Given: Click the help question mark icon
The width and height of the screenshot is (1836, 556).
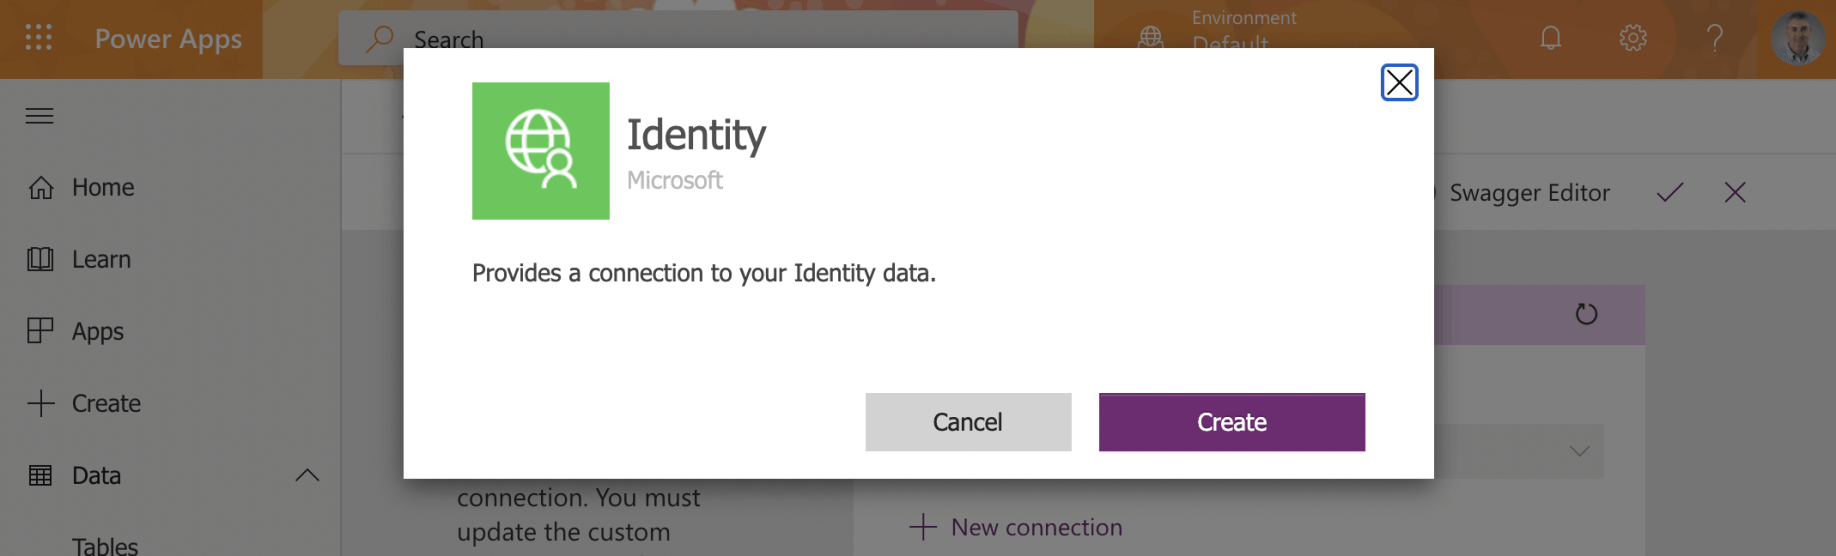Looking at the screenshot, I should [1715, 38].
